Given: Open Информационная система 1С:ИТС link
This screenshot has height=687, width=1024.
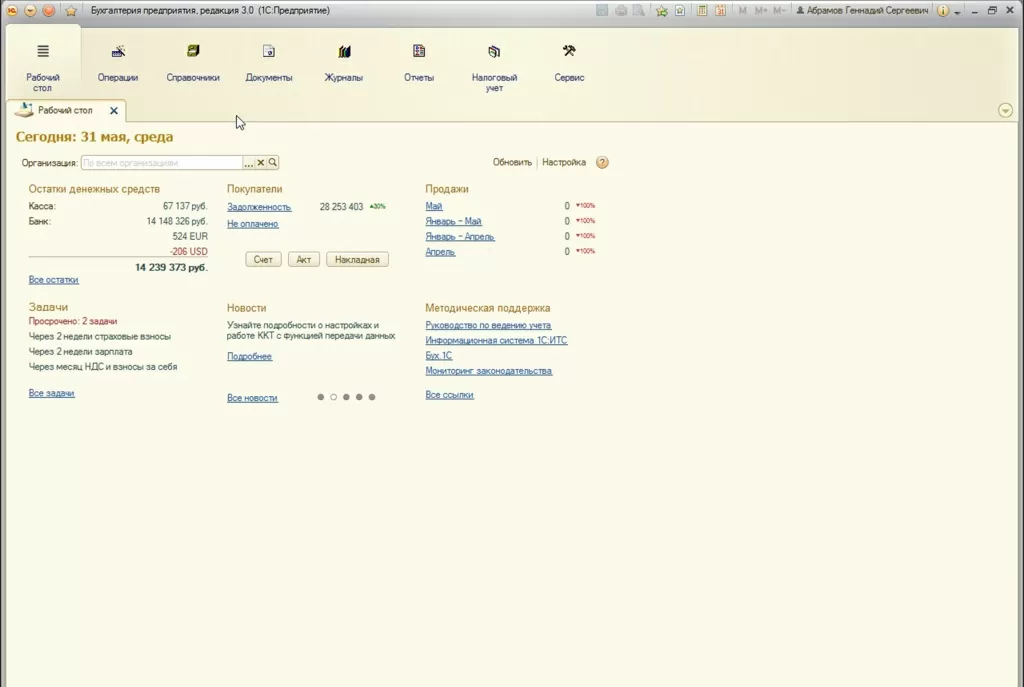Looking at the screenshot, I should (496, 340).
